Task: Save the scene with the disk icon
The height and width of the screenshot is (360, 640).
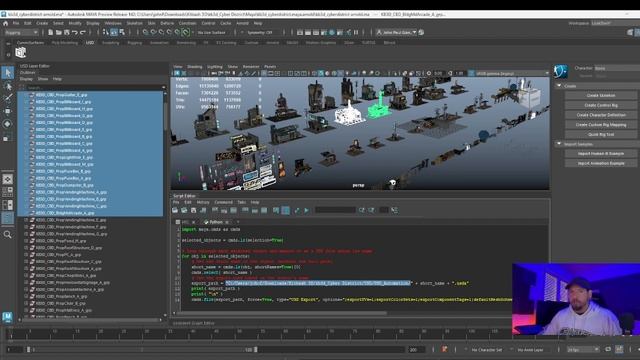Action: click(x=67, y=32)
